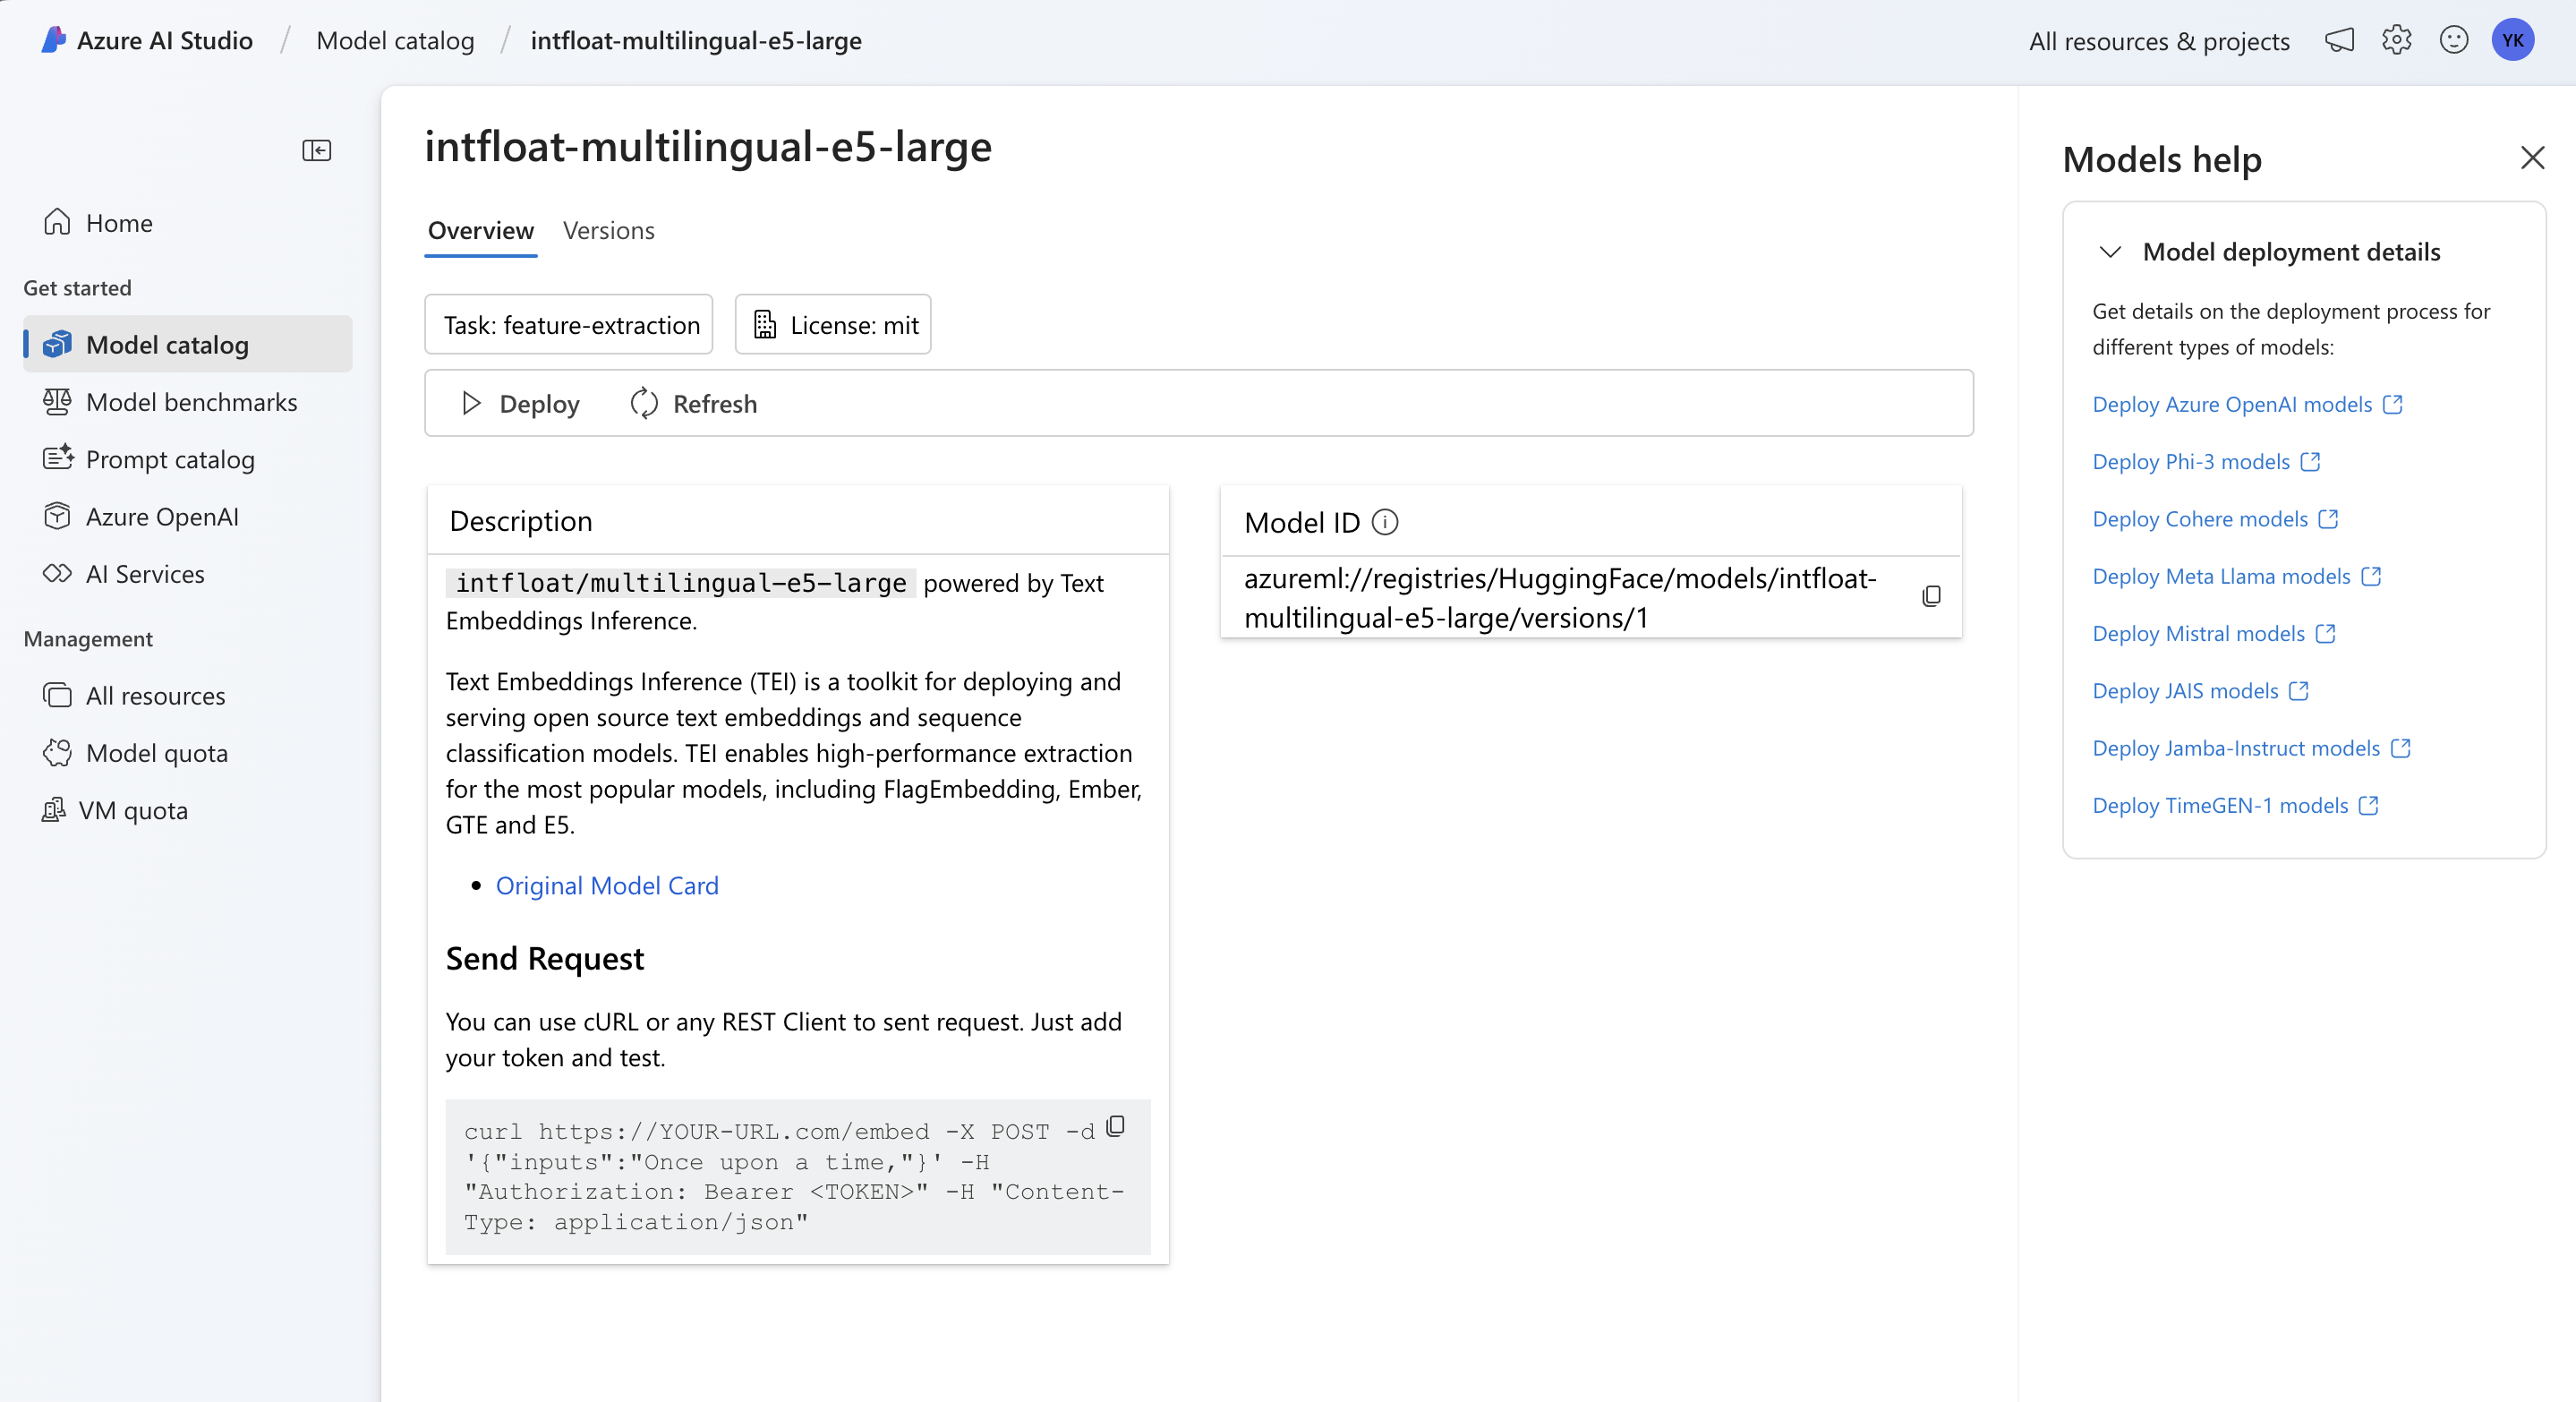The height and width of the screenshot is (1402, 2576).
Task: Close the Models help panel
Action: click(x=2532, y=158)
